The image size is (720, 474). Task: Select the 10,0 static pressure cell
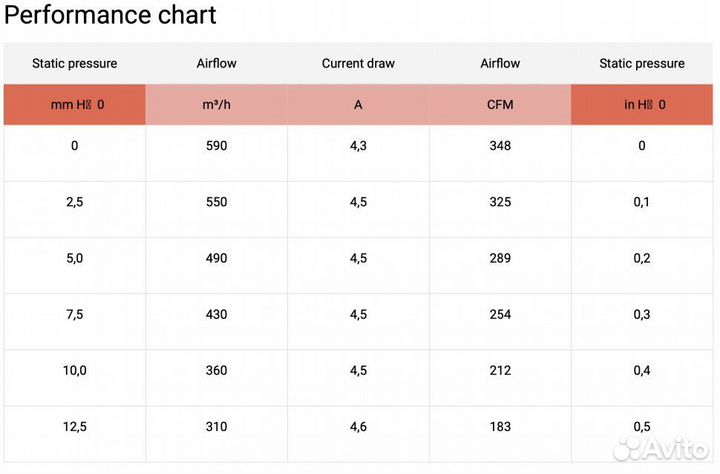(75, 371)
